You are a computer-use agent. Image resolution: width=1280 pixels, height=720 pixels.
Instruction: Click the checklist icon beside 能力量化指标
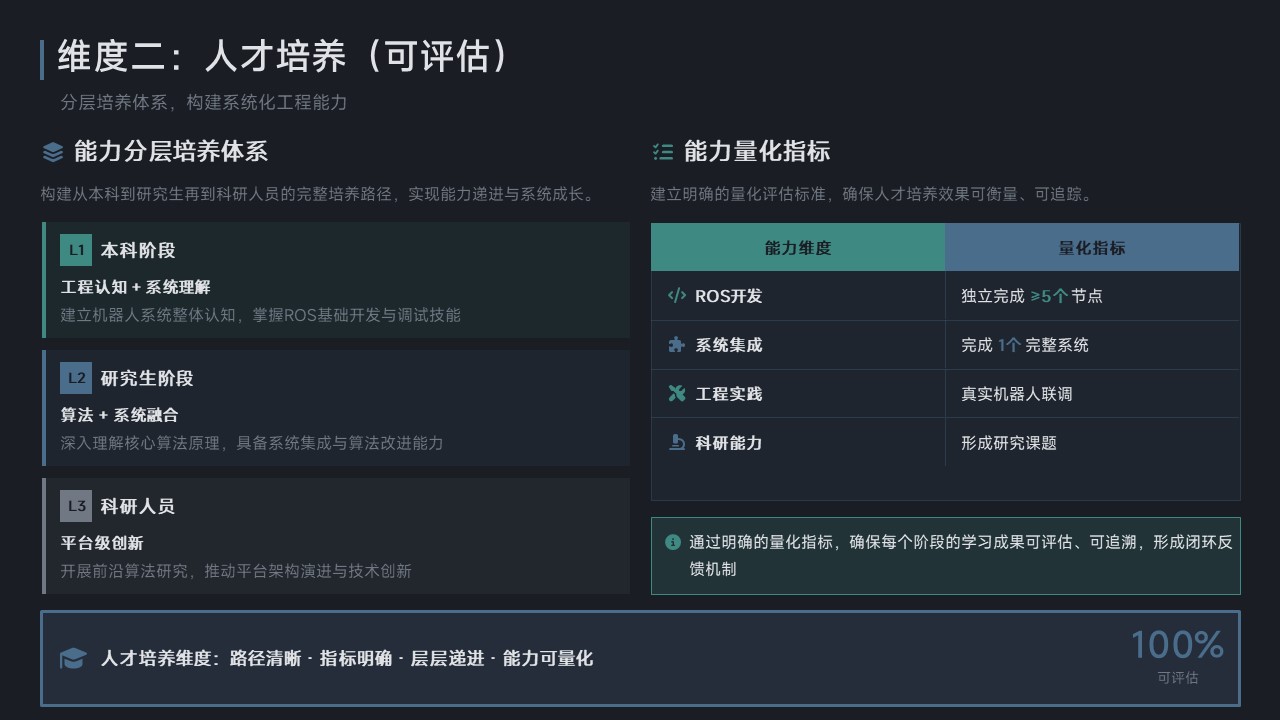click(x=662, y=152)
